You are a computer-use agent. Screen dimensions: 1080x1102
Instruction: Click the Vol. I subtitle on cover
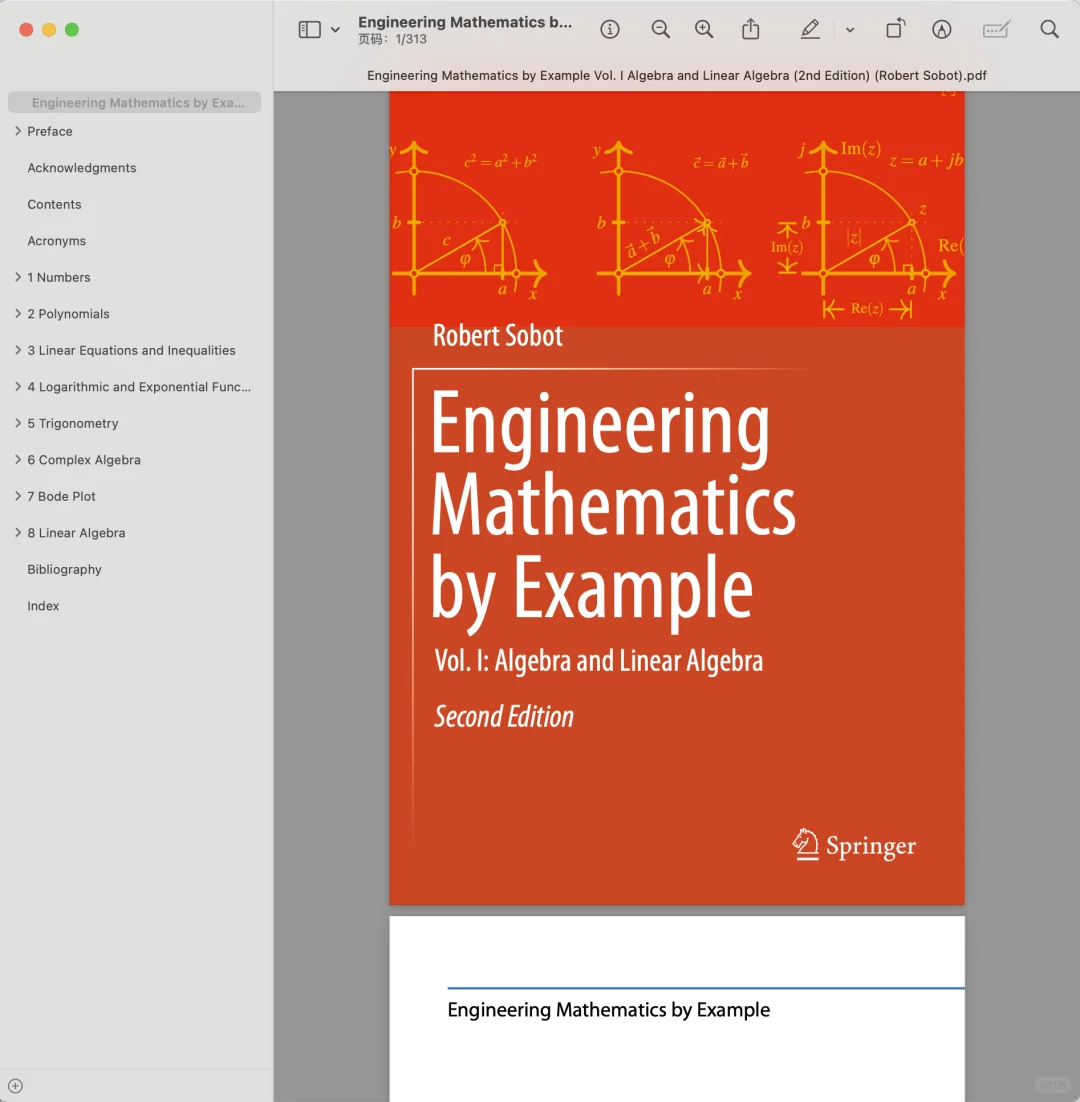click(x=599, y=661)
